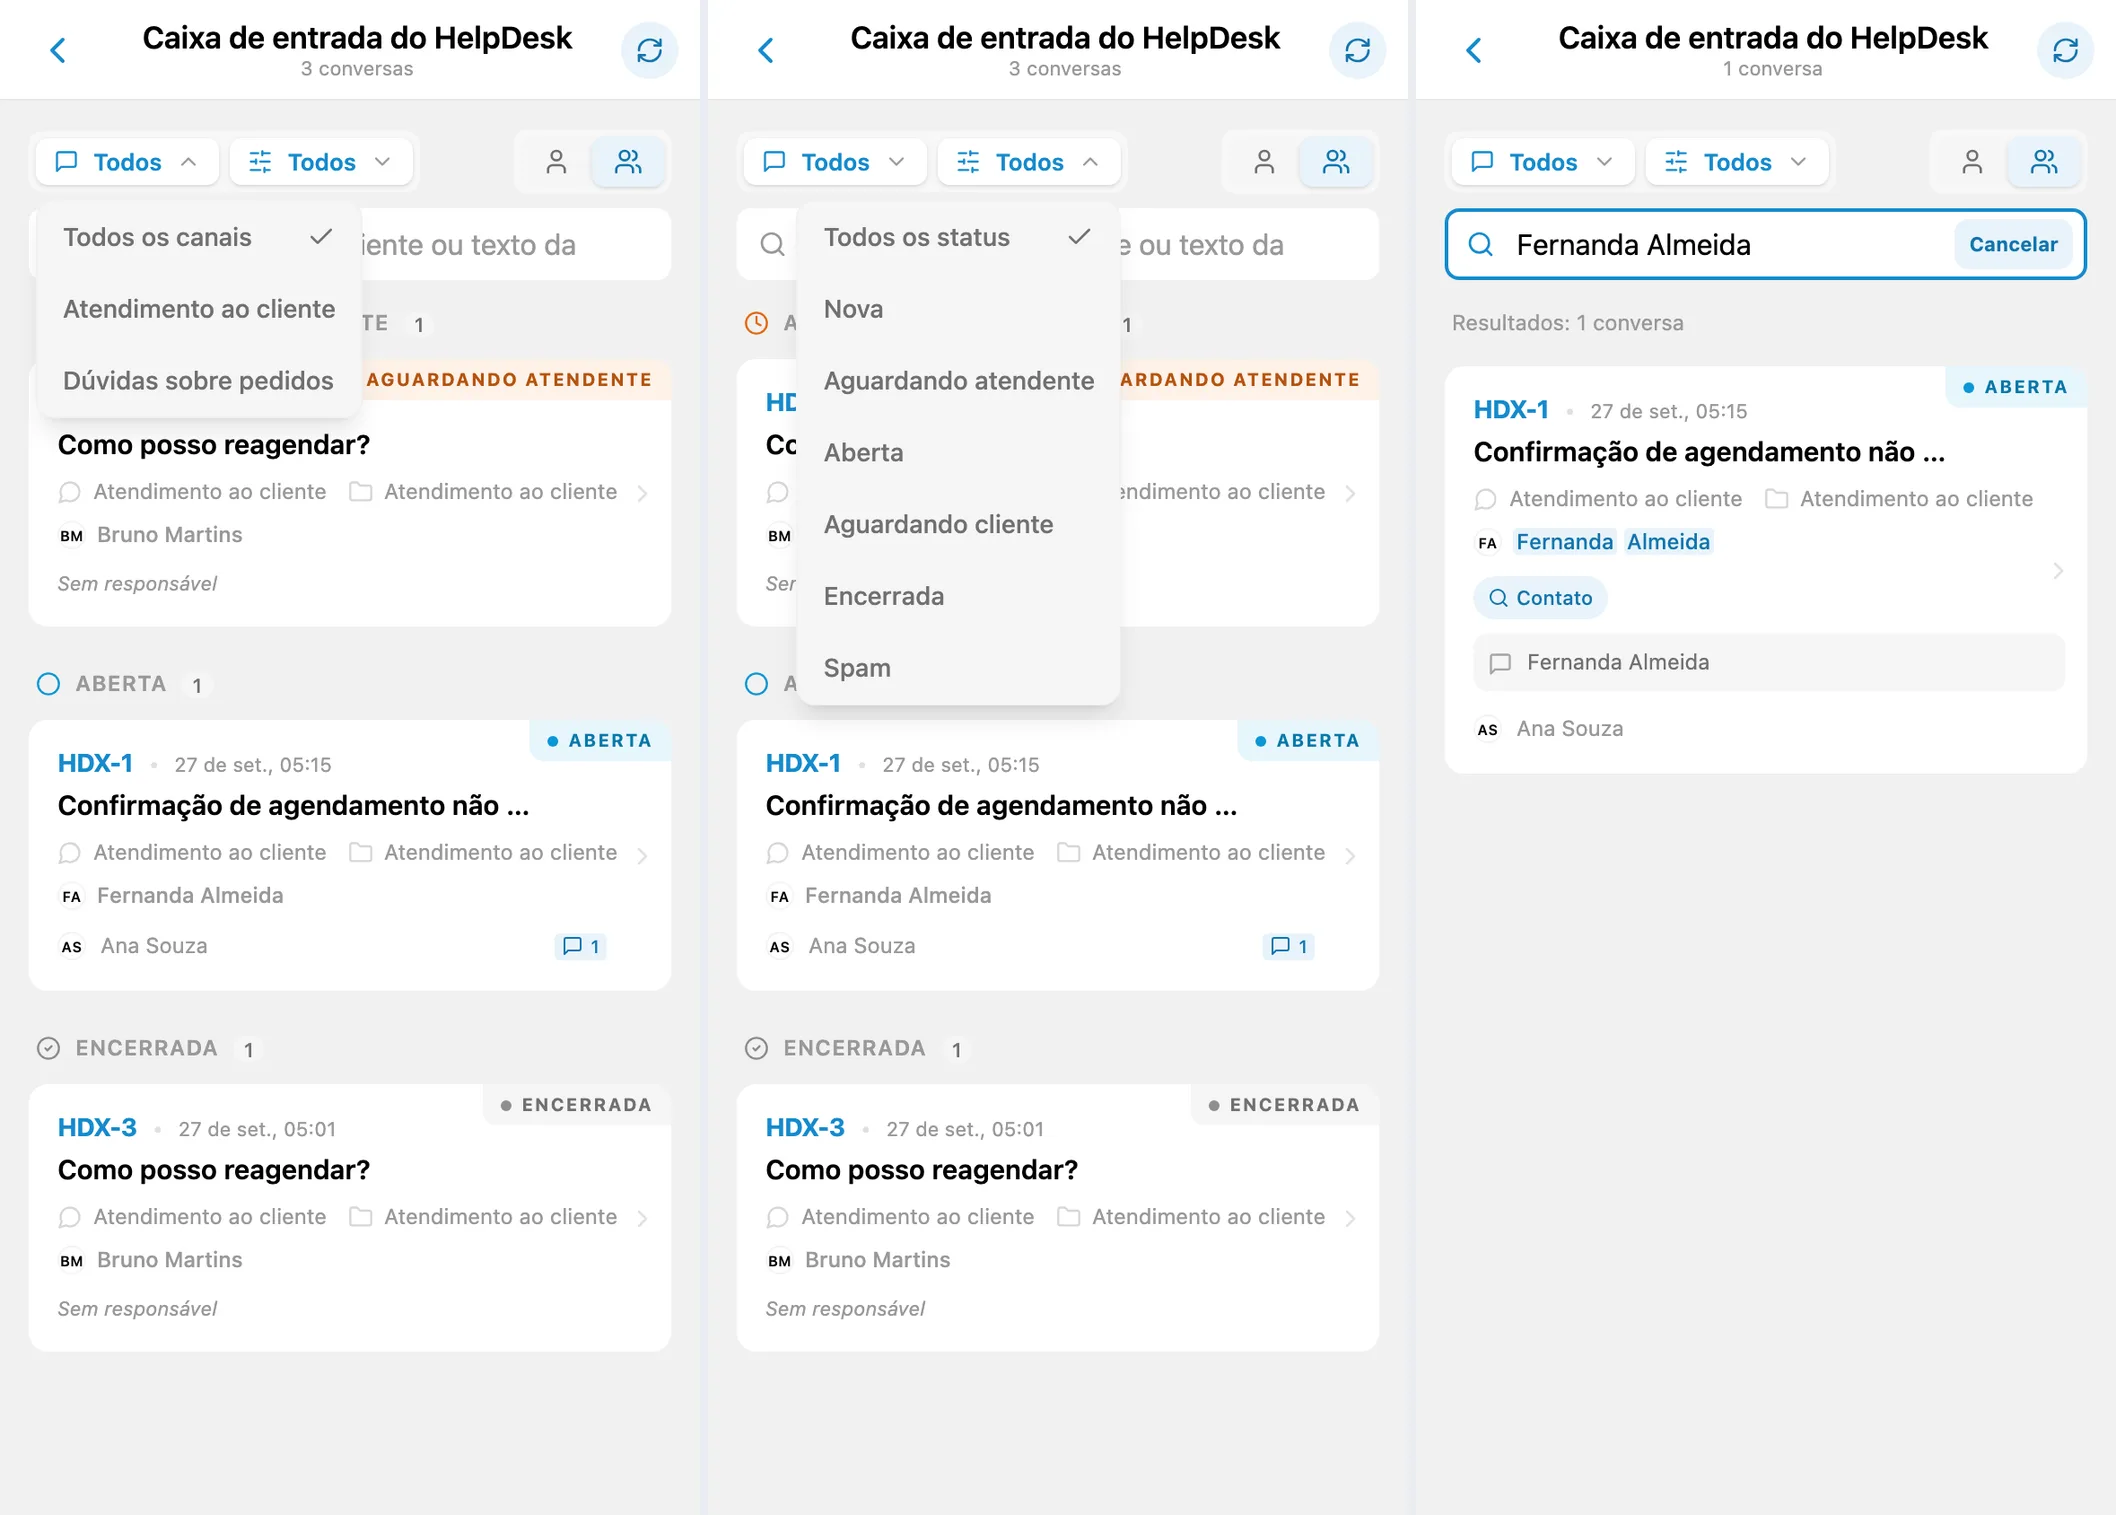Show only my conversations in left panel
The height and width of the screenshot is (1515, 2116).
556,162
